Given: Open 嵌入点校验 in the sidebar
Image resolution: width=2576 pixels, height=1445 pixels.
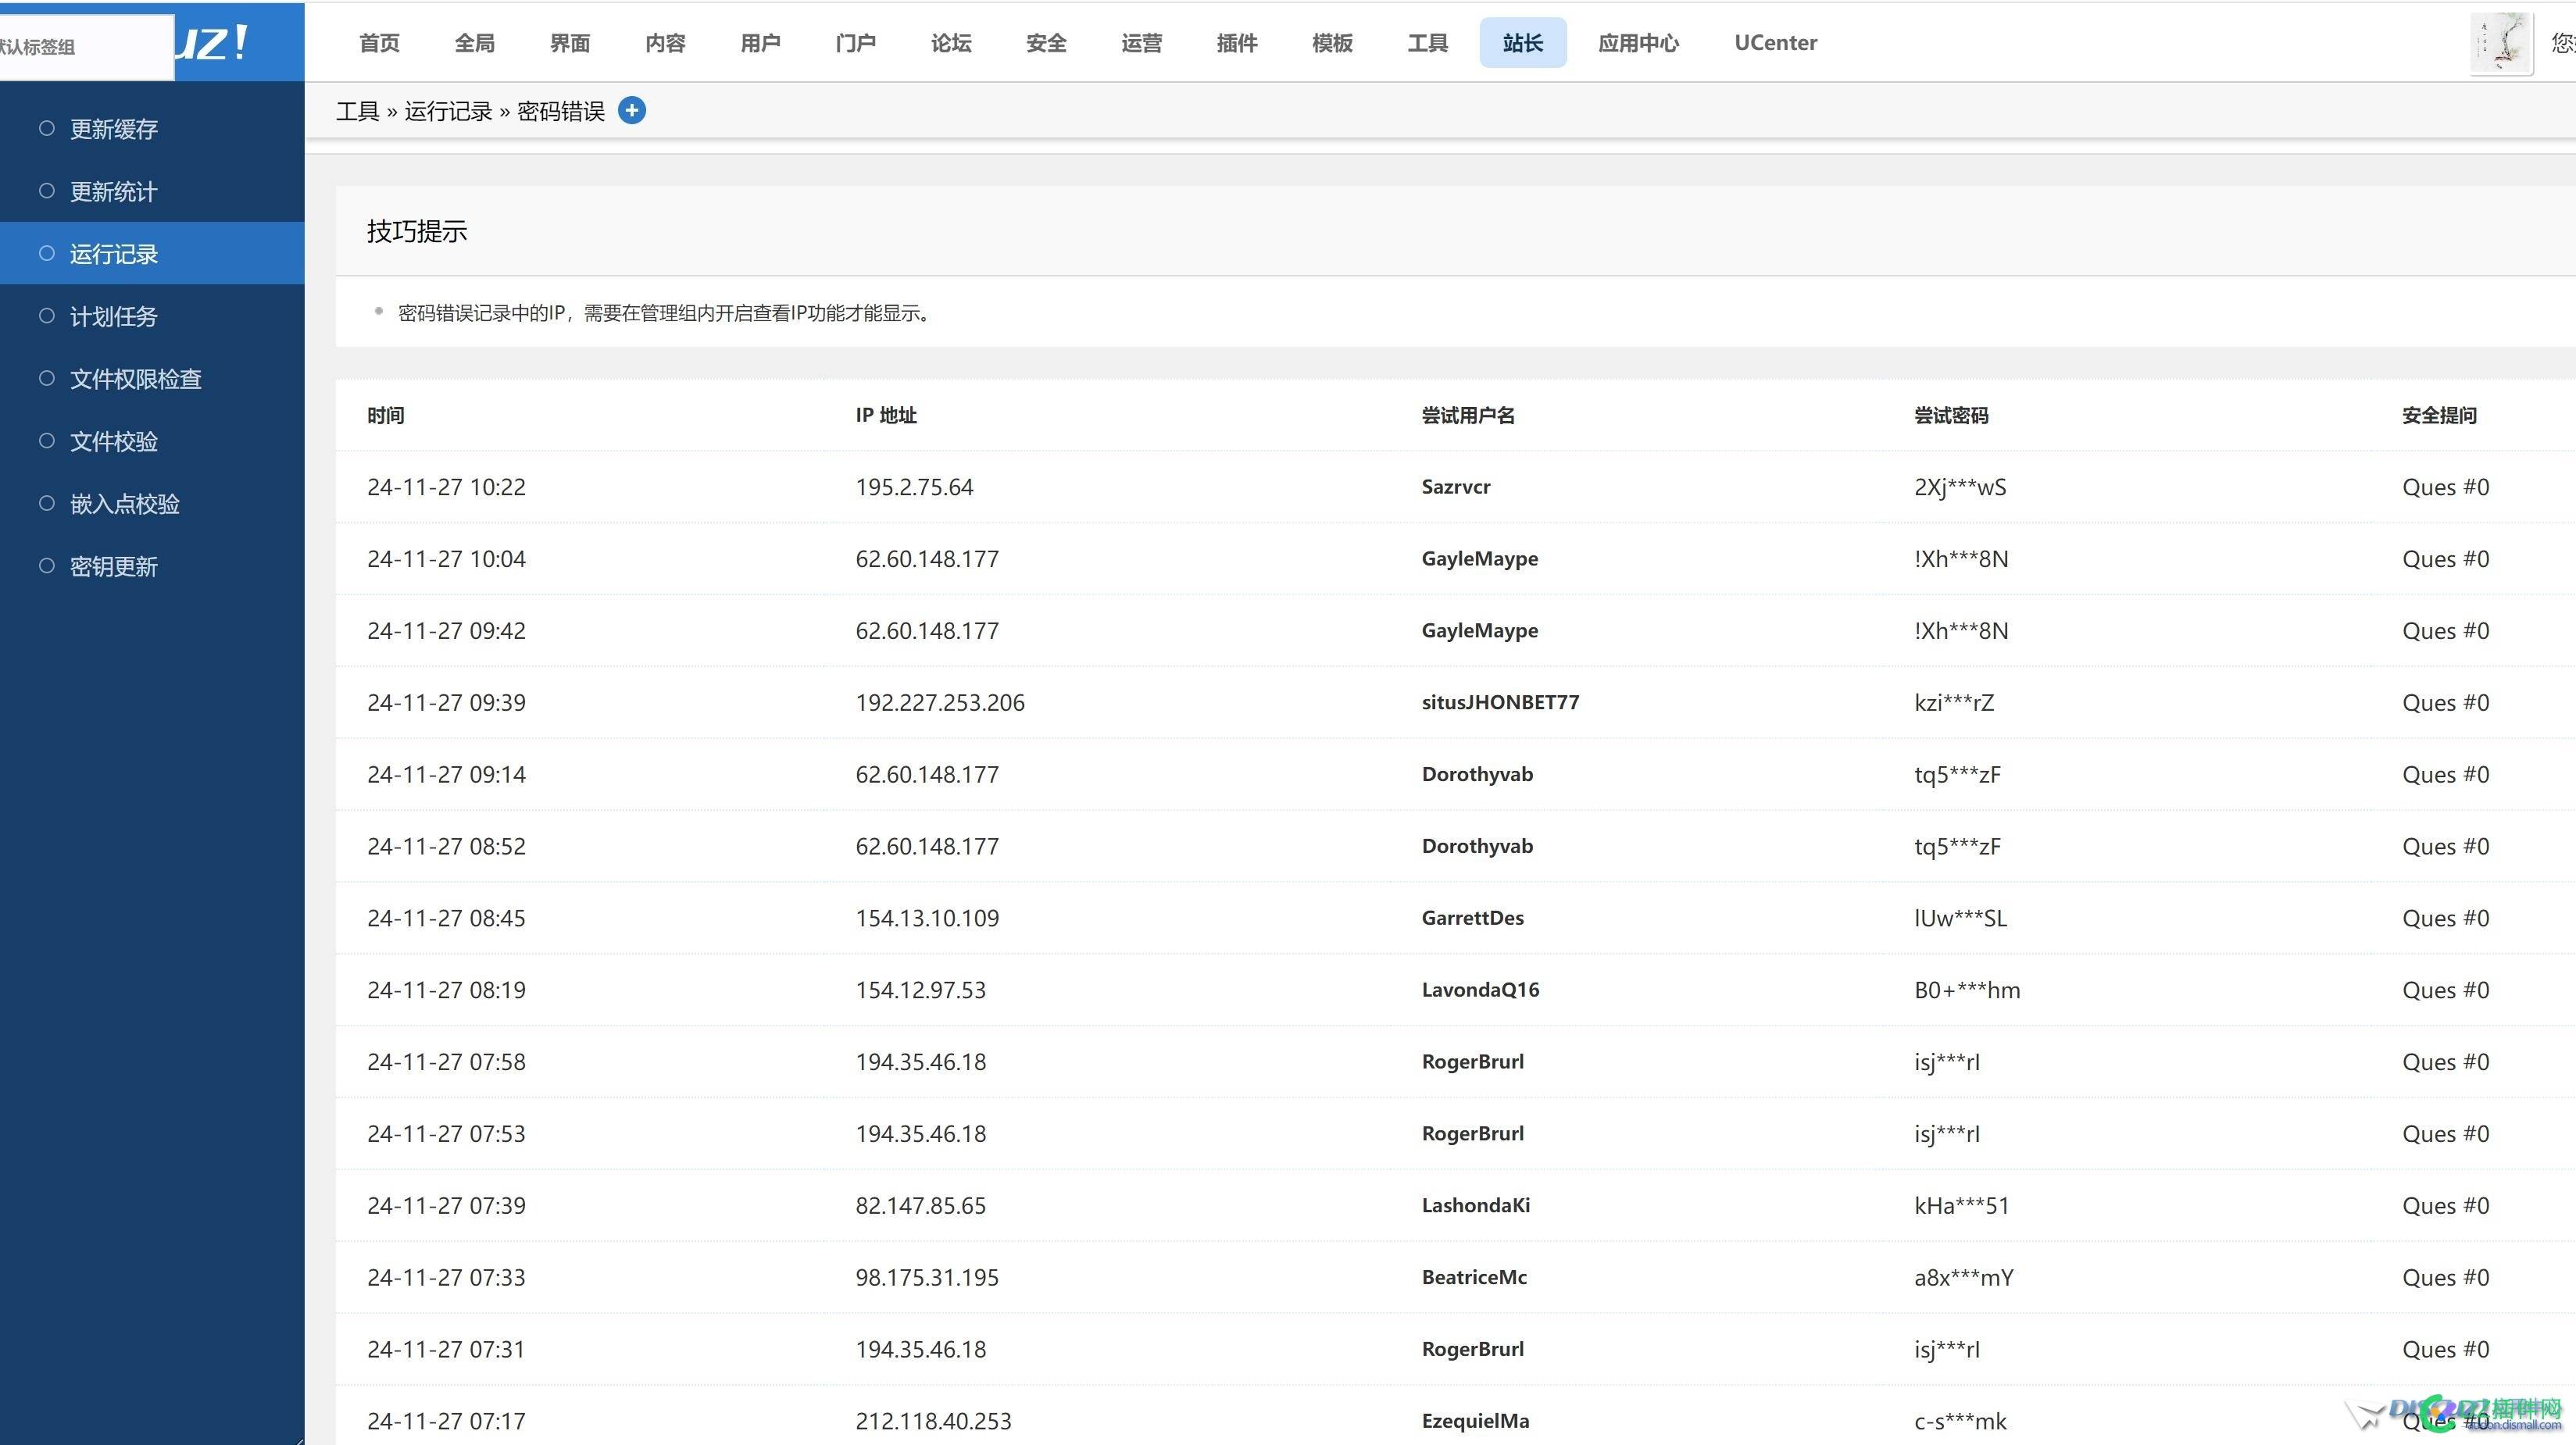Looking at the screenshot, I should (125, 504).
